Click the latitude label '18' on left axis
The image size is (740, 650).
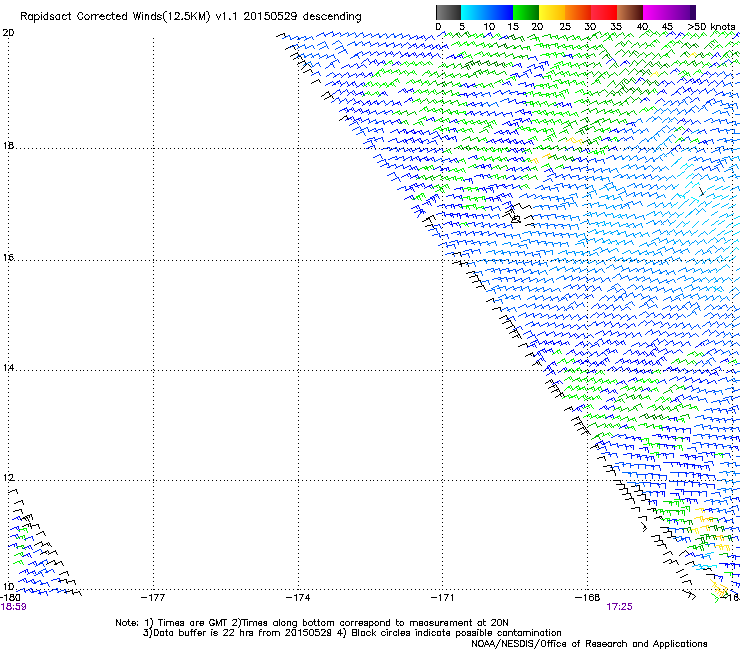[8, 145]
